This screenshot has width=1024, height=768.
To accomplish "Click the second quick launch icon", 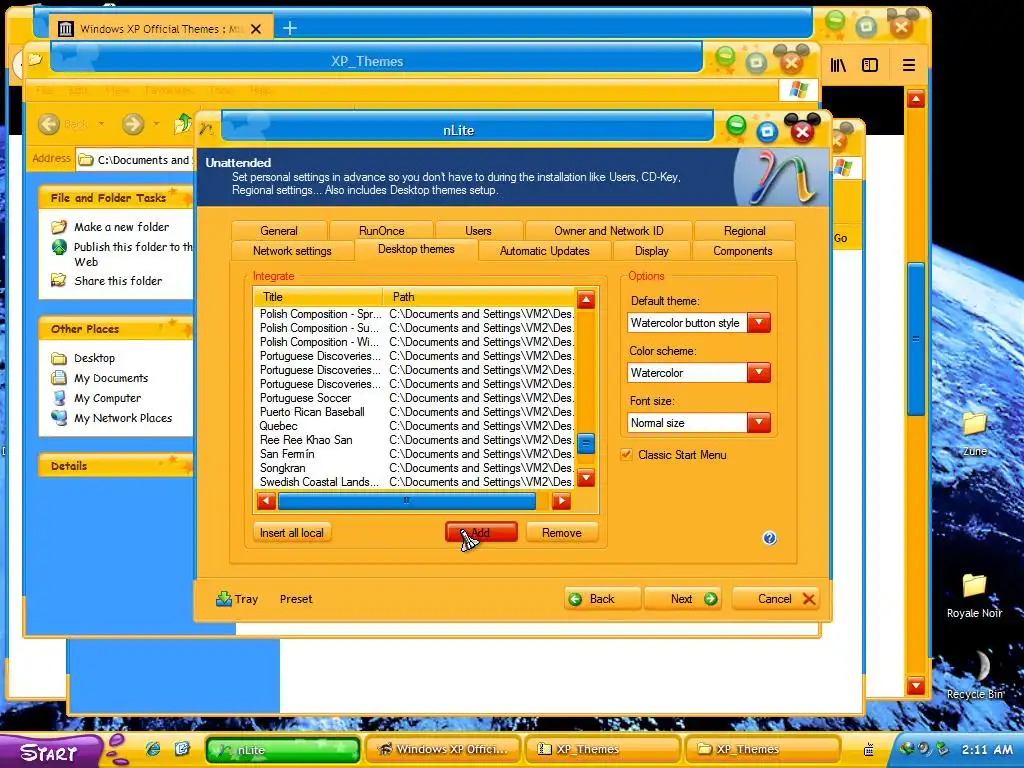I will pyautogui.click(x=182, y=749).
